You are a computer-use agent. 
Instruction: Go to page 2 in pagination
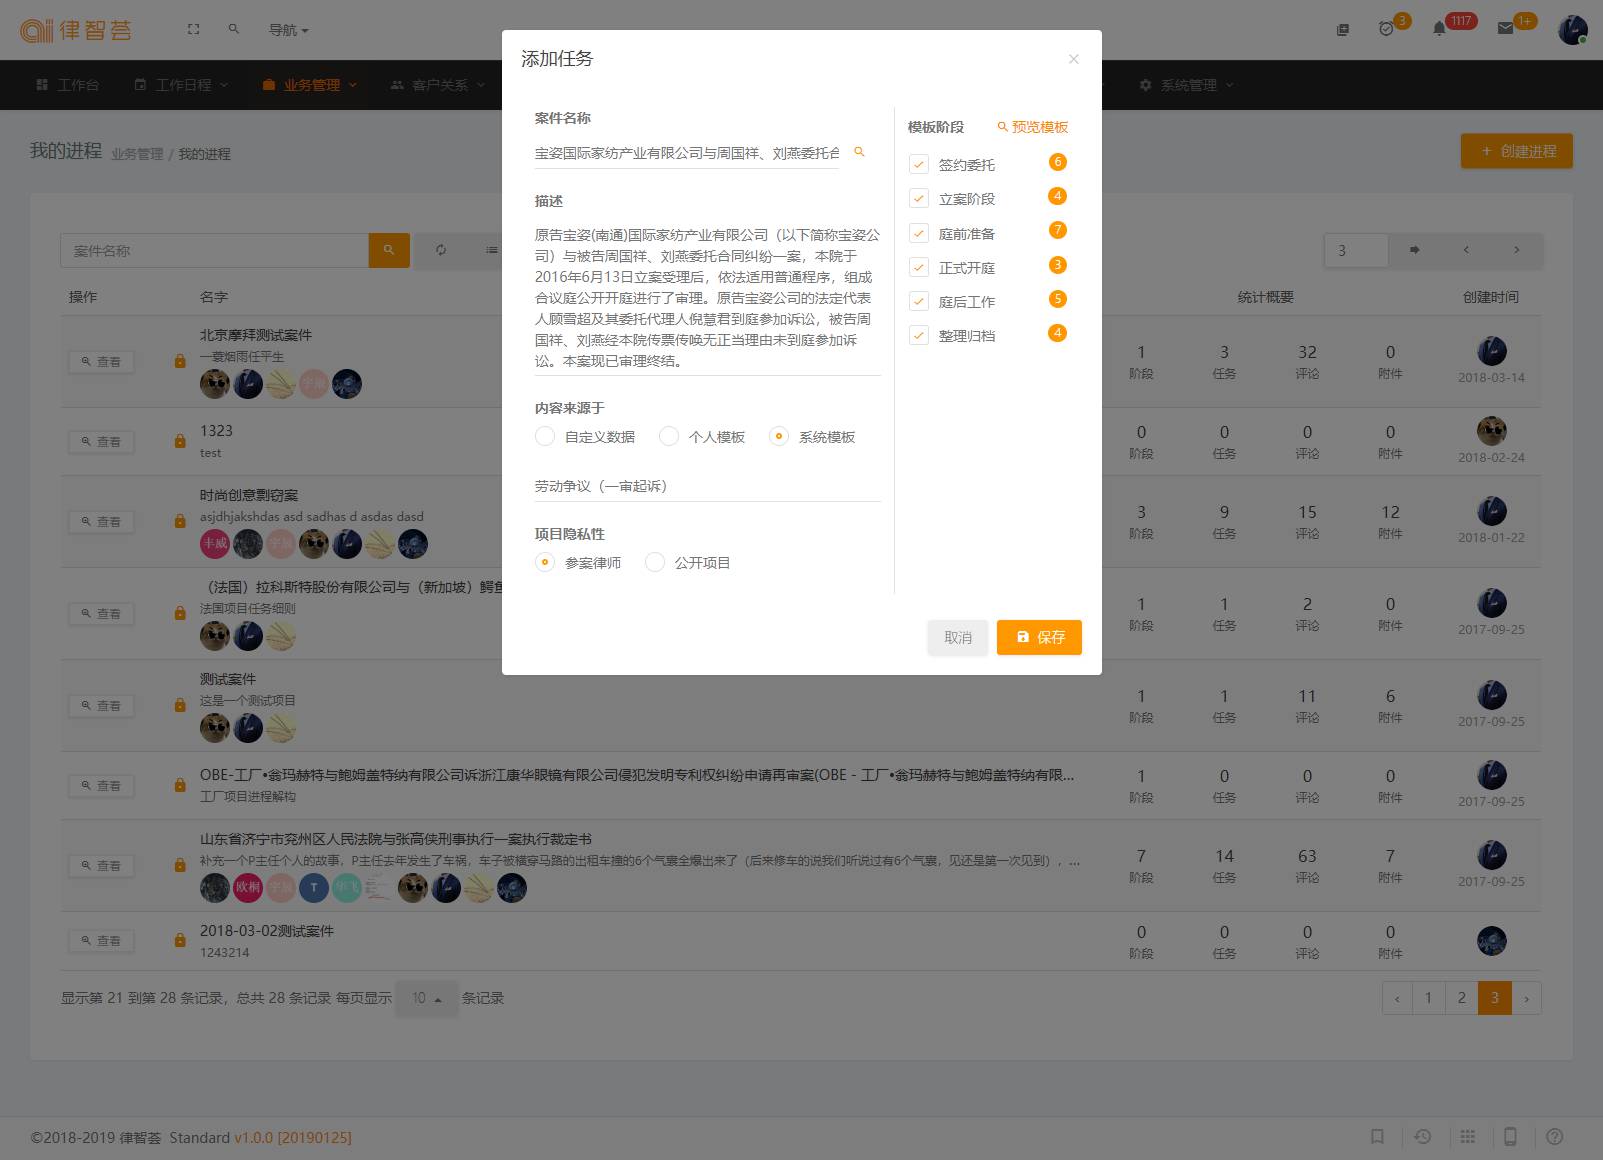pos(1461,998)
